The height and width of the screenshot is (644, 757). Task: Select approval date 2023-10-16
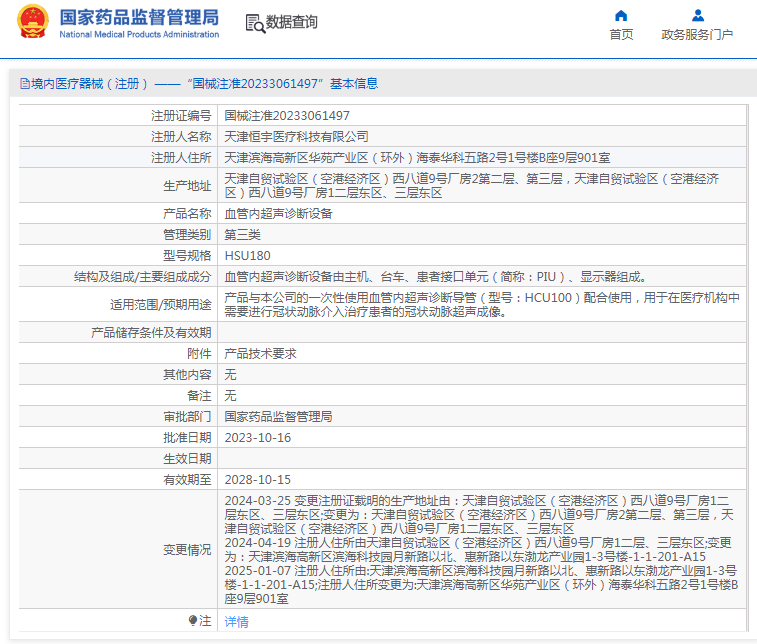[258, 438]
